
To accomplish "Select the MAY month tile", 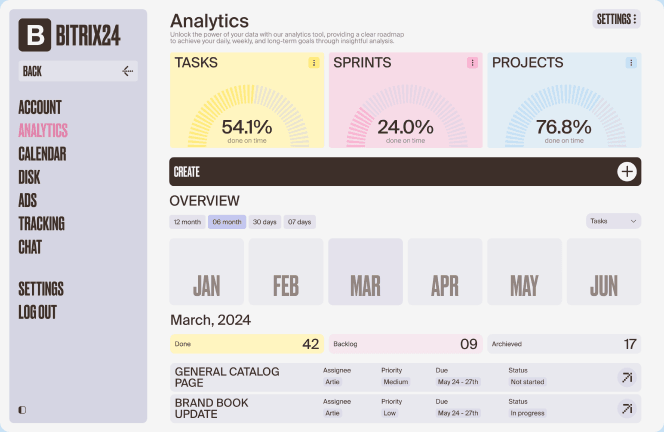I will [524, 271].
